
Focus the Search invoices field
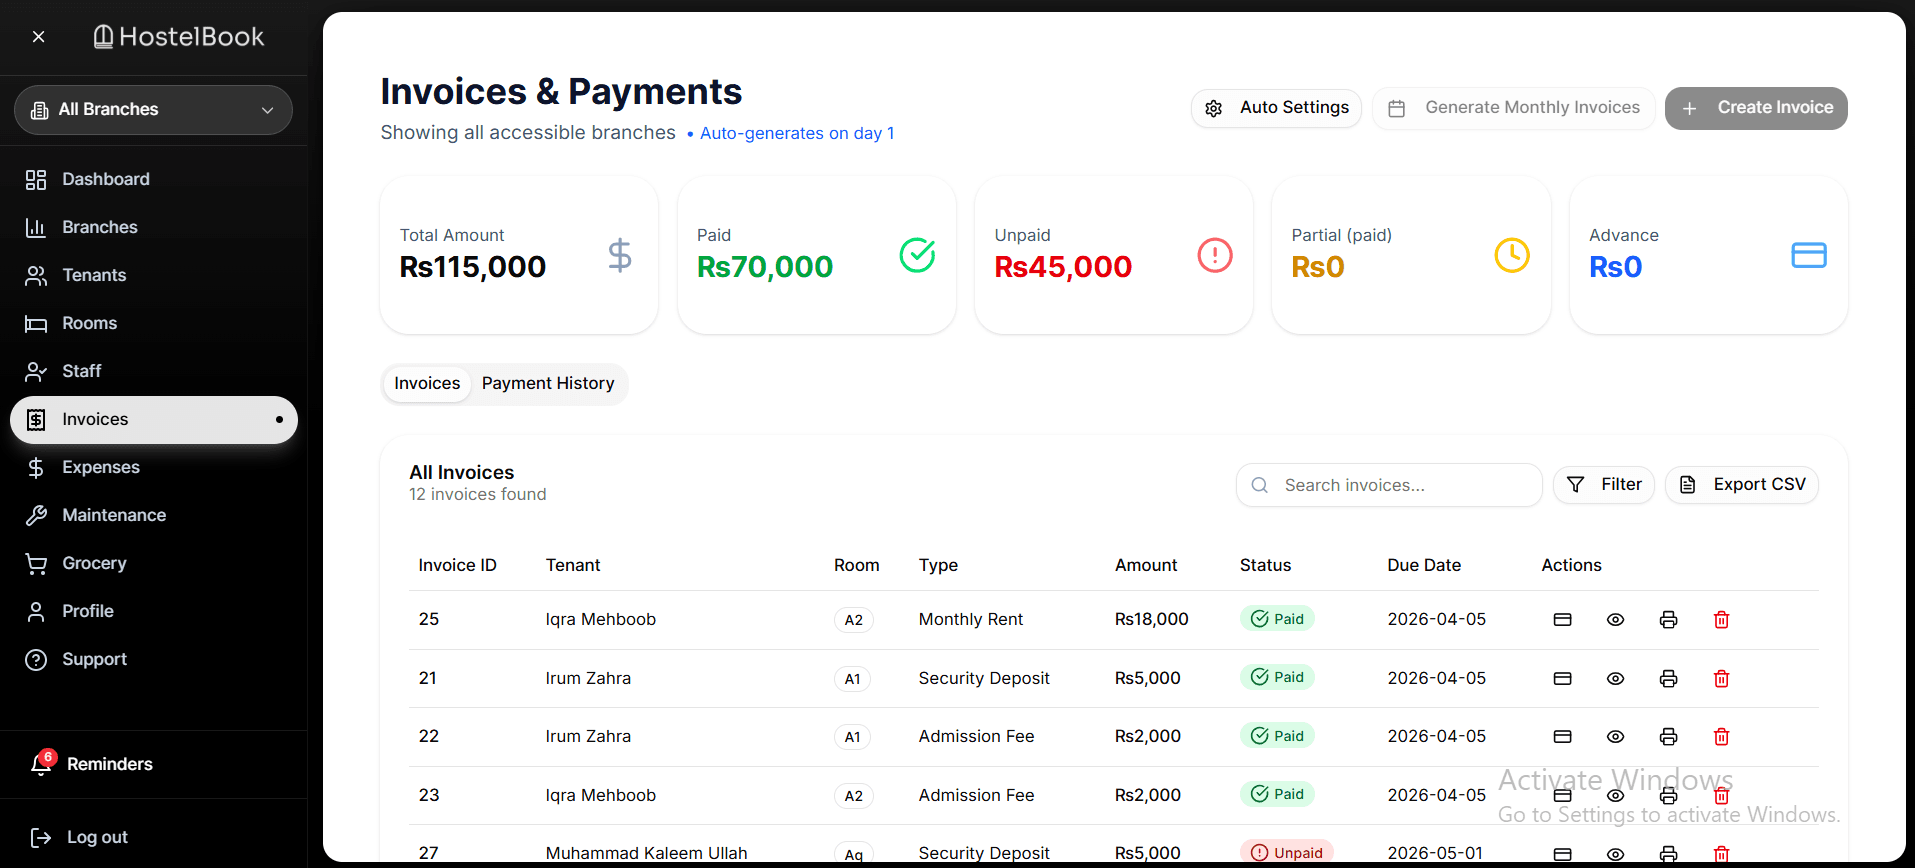1389,485
